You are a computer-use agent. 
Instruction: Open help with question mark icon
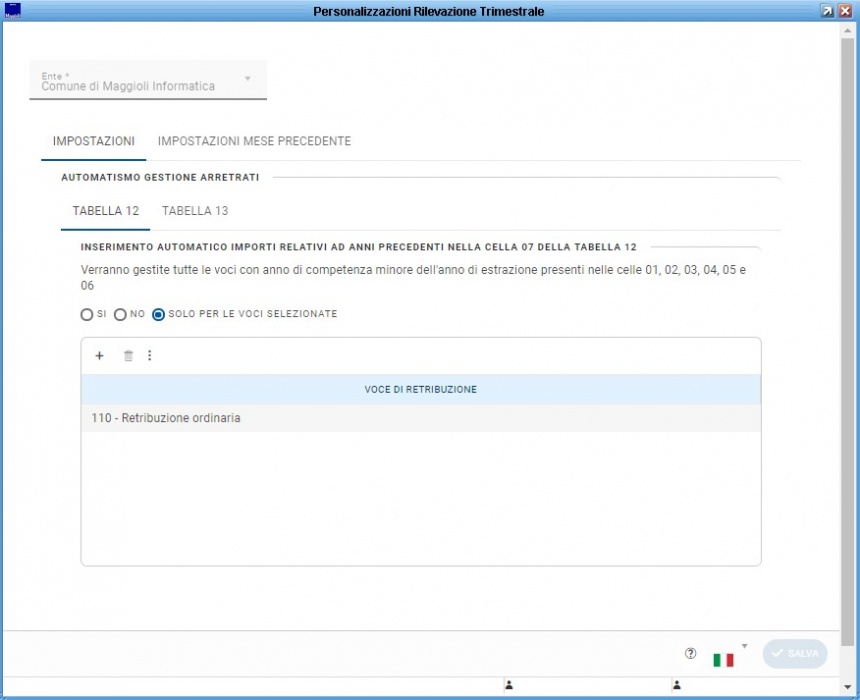point(691,653)
